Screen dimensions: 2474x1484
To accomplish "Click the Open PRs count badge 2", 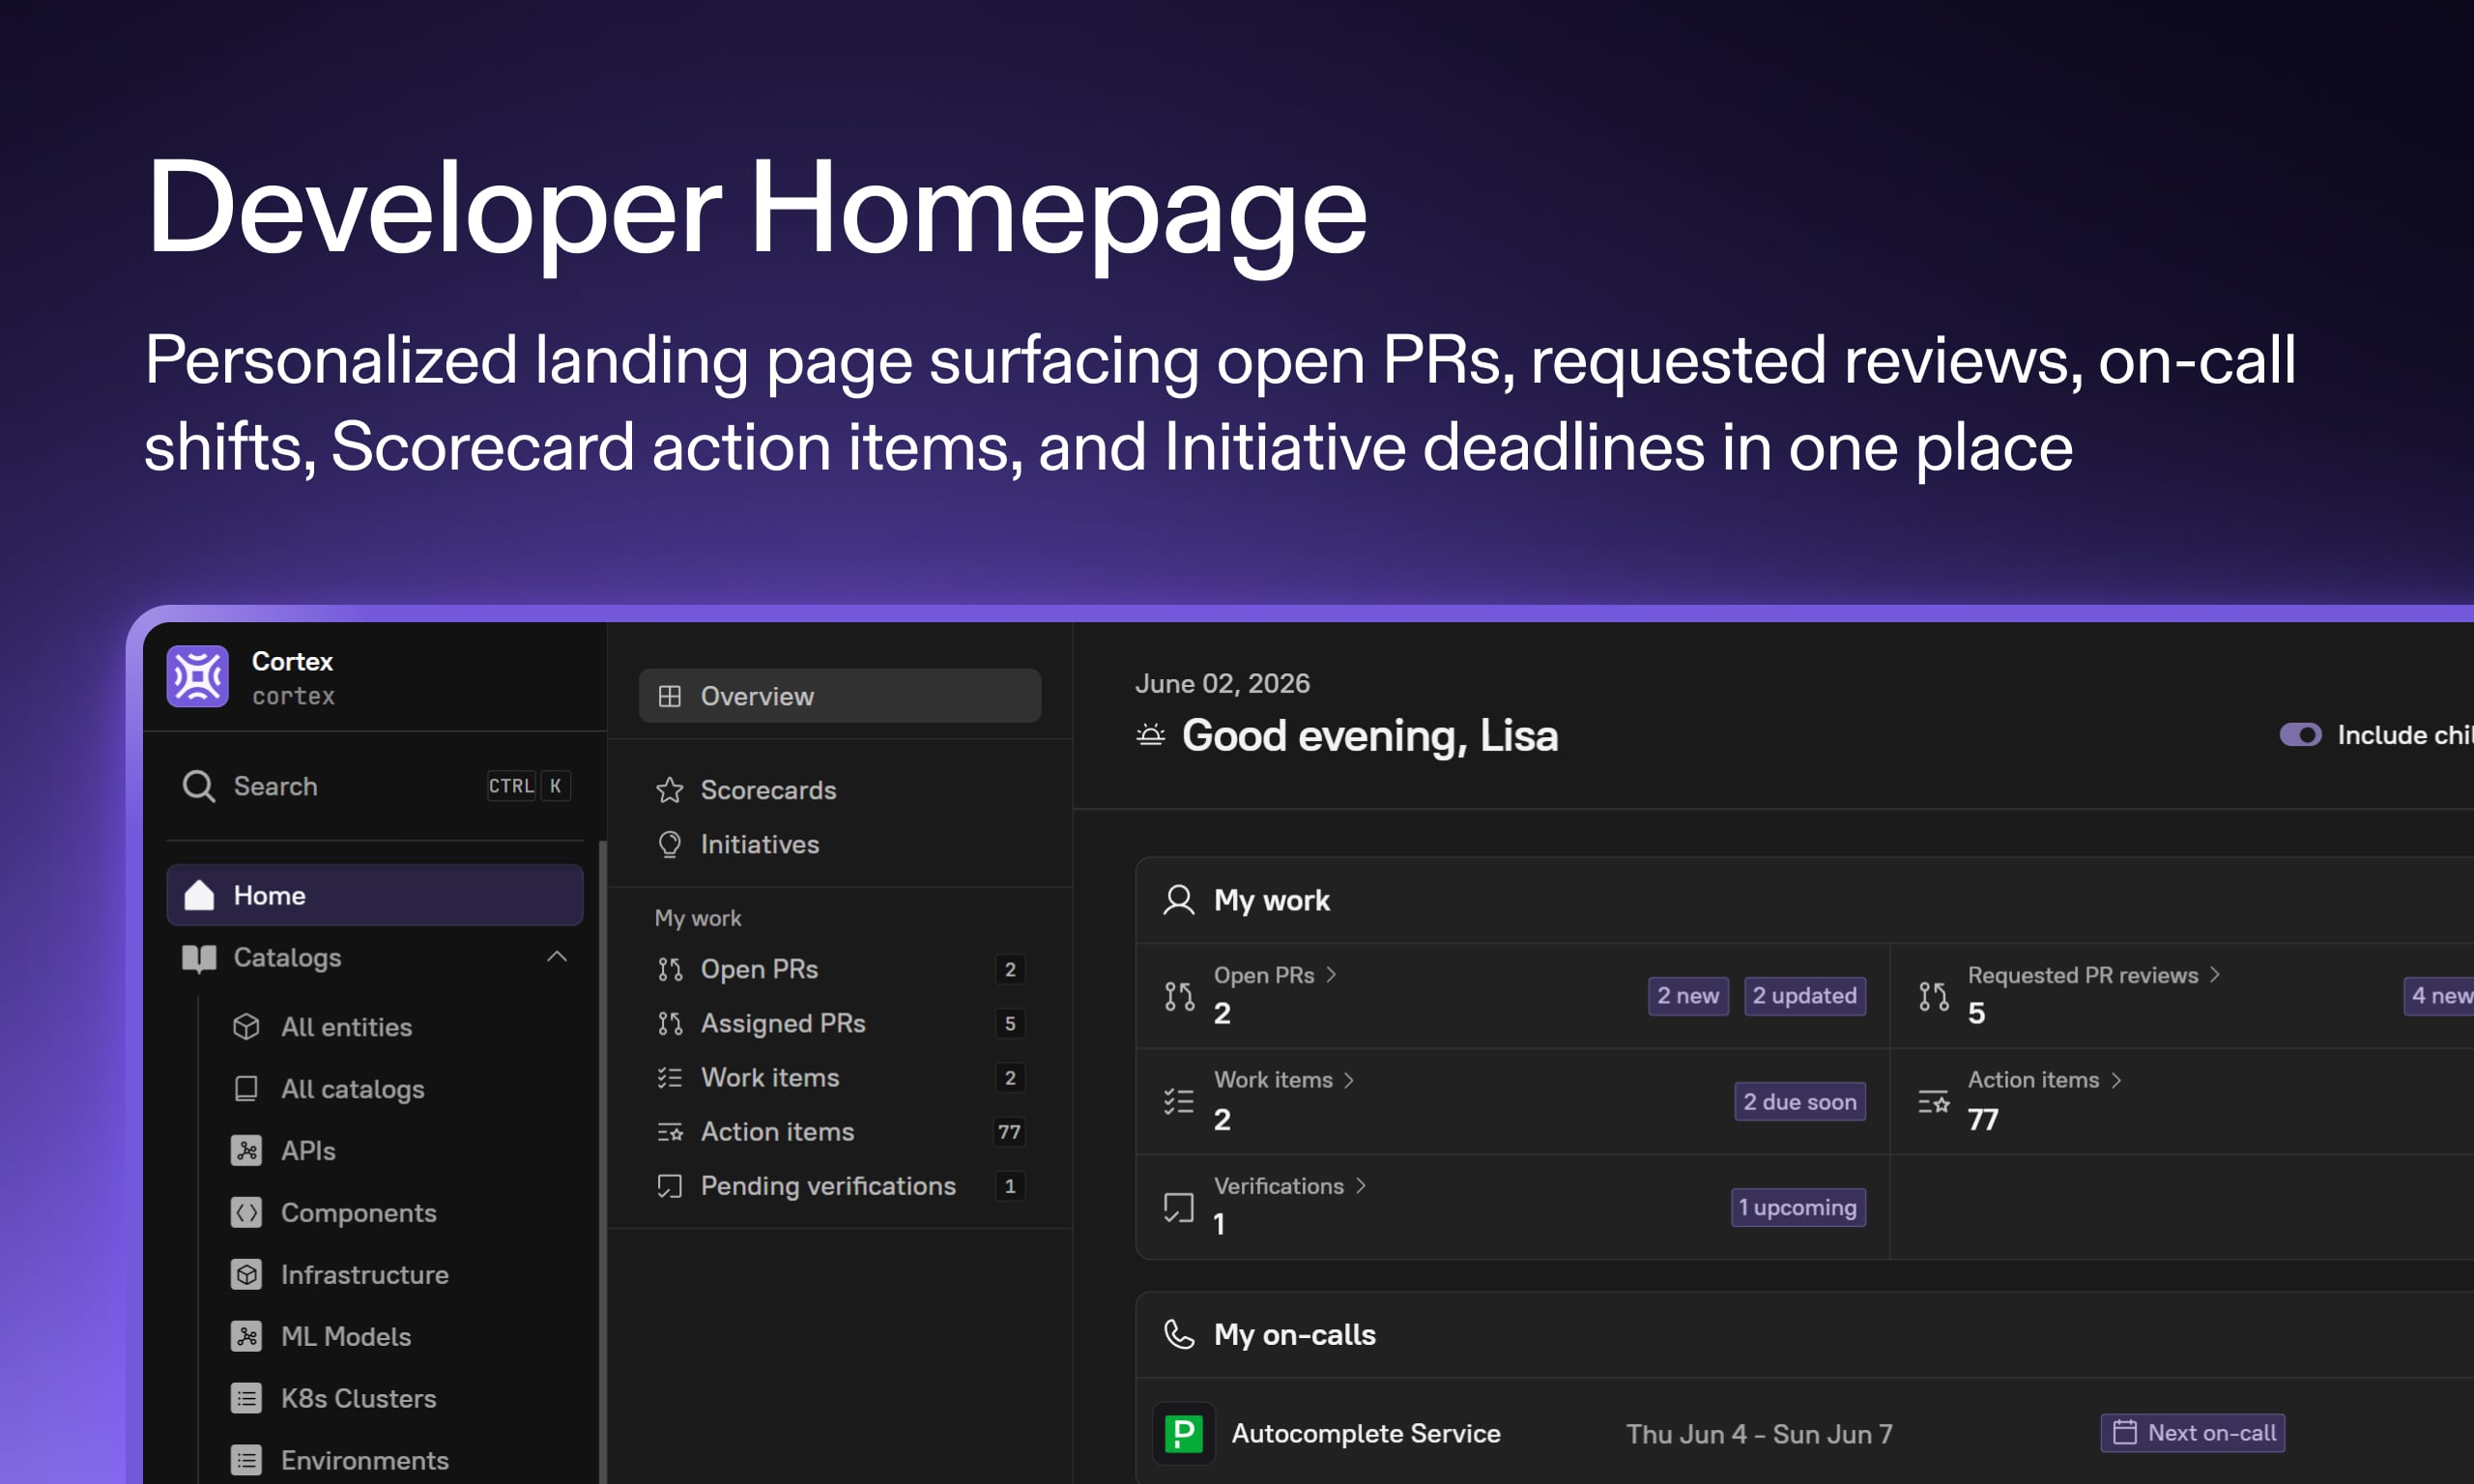I will (1010, 969).
